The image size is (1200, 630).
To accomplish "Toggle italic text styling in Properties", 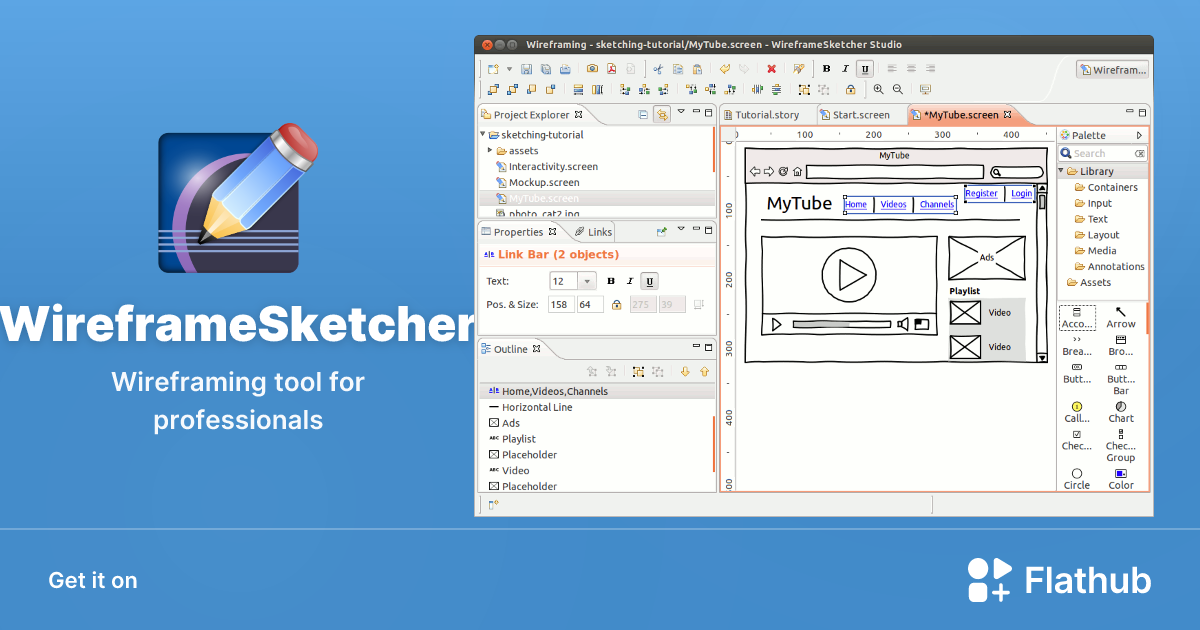I will pos(630,281).
